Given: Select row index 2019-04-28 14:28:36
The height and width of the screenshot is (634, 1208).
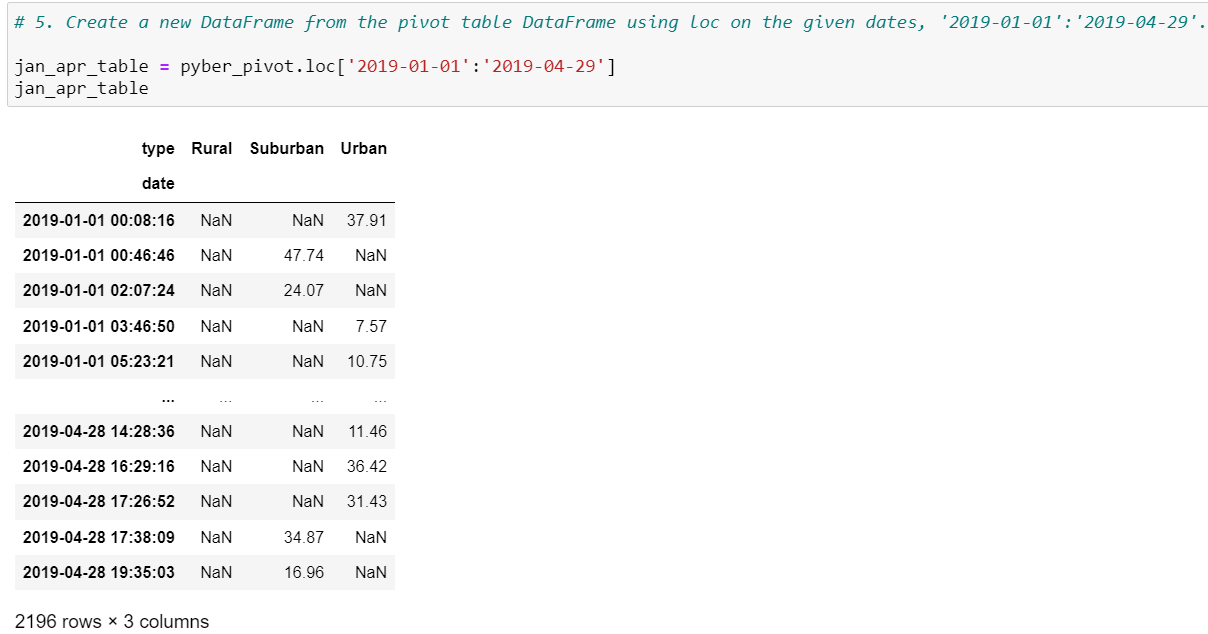Looking at the screenshot, I should pyautogui.click(x=99, y=431).
